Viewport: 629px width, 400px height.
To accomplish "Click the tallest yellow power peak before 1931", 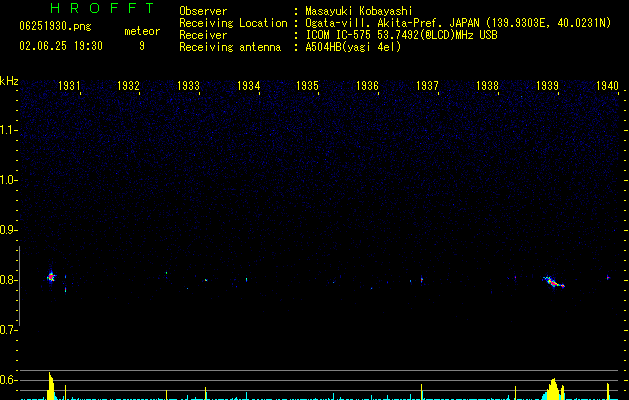I will 51,386.
